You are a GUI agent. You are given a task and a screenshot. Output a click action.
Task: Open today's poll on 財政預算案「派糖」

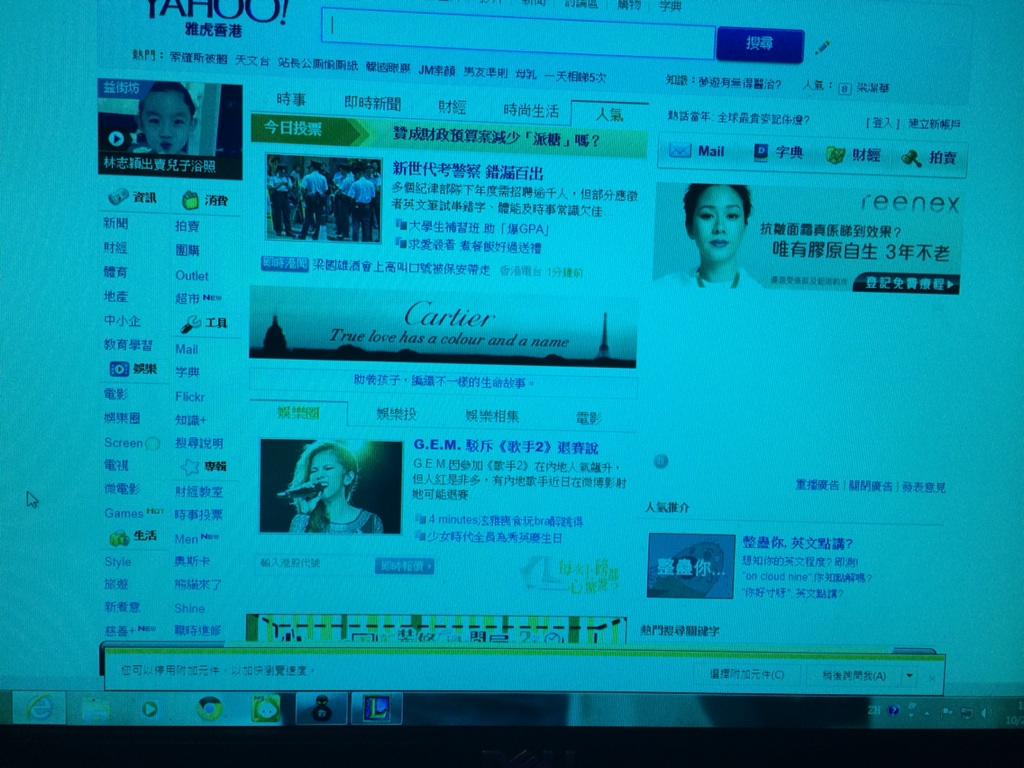click(x=496, y=137)
